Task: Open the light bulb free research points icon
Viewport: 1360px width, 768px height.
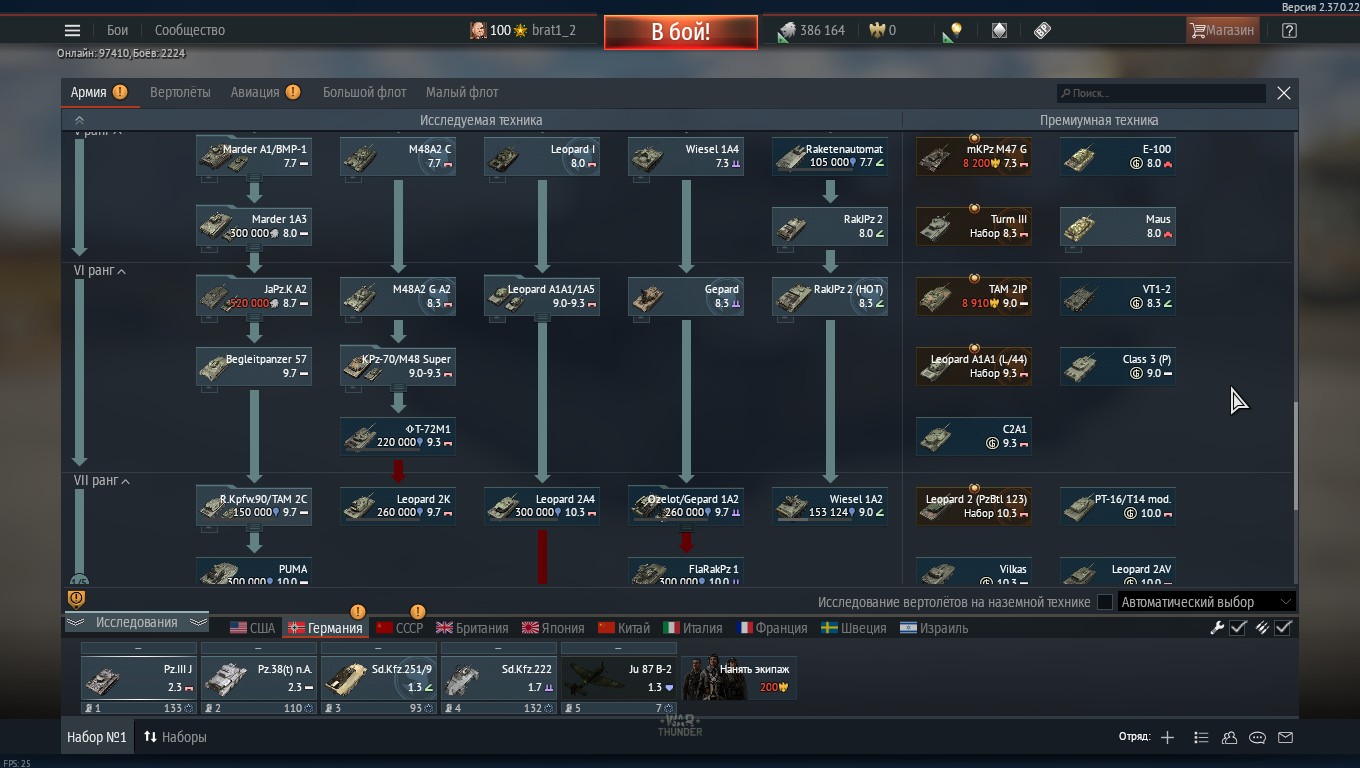Action: [x=952, y=31]
